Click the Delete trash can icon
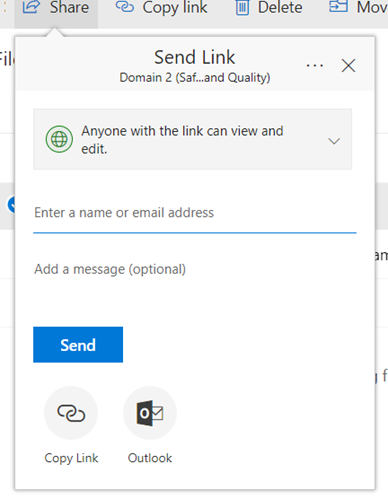388x500 pixels. point(242,8)
